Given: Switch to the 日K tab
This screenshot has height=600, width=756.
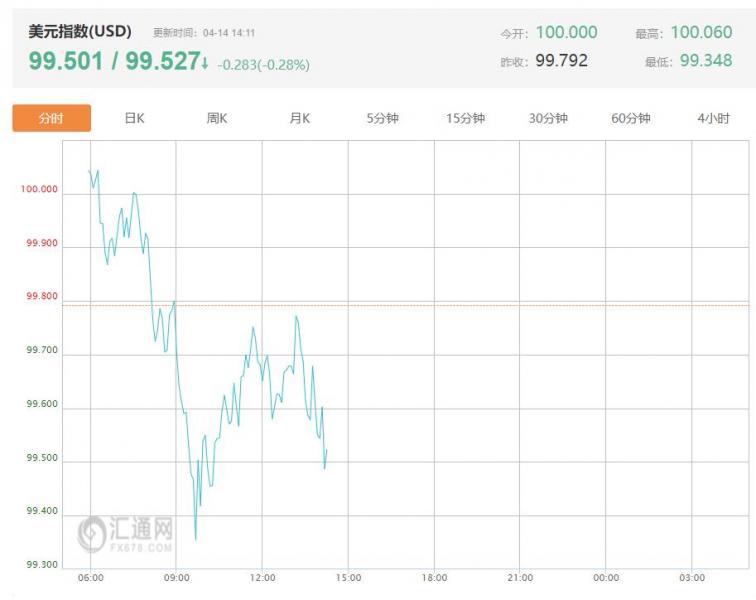Looking at the screenshot, I should [x=134, y=118].
